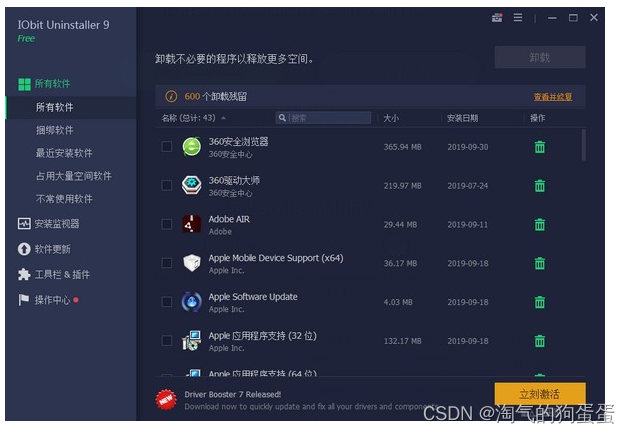Sort the list by 大小 column
The image size is (630, 434).
(391, 118)
